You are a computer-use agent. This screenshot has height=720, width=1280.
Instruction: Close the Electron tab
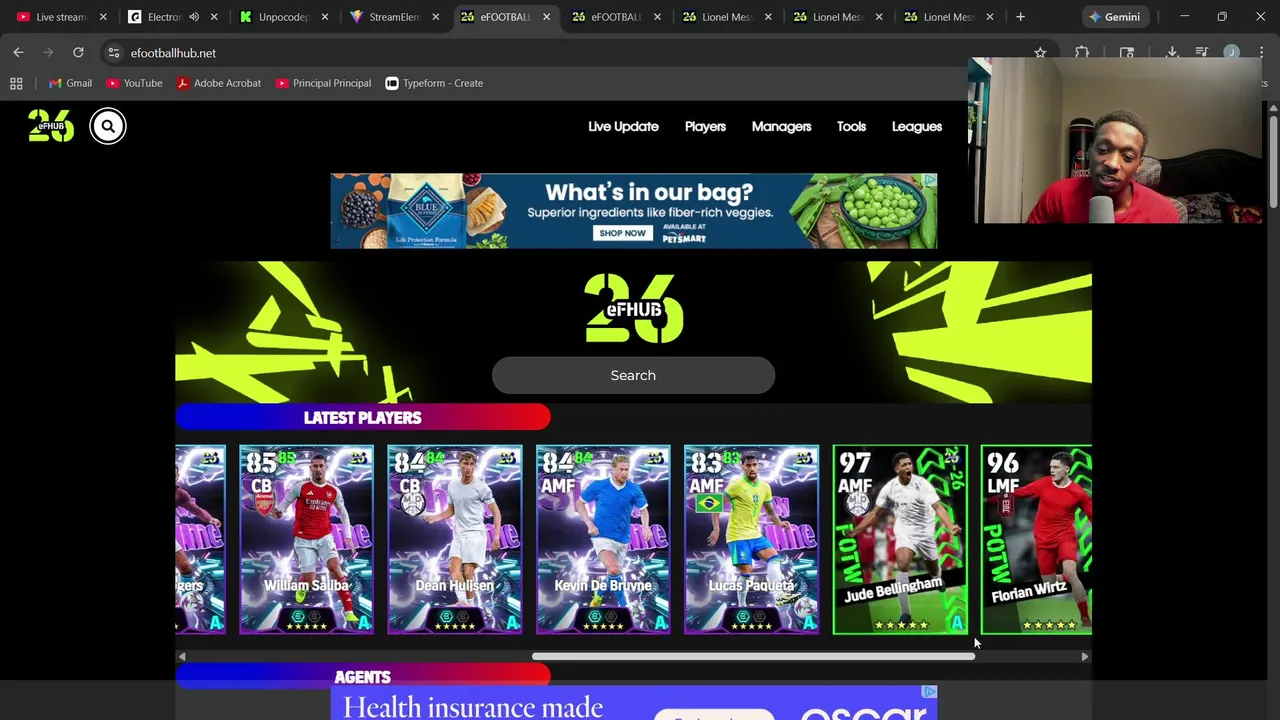pyautogui.click(x=214, y=17)
